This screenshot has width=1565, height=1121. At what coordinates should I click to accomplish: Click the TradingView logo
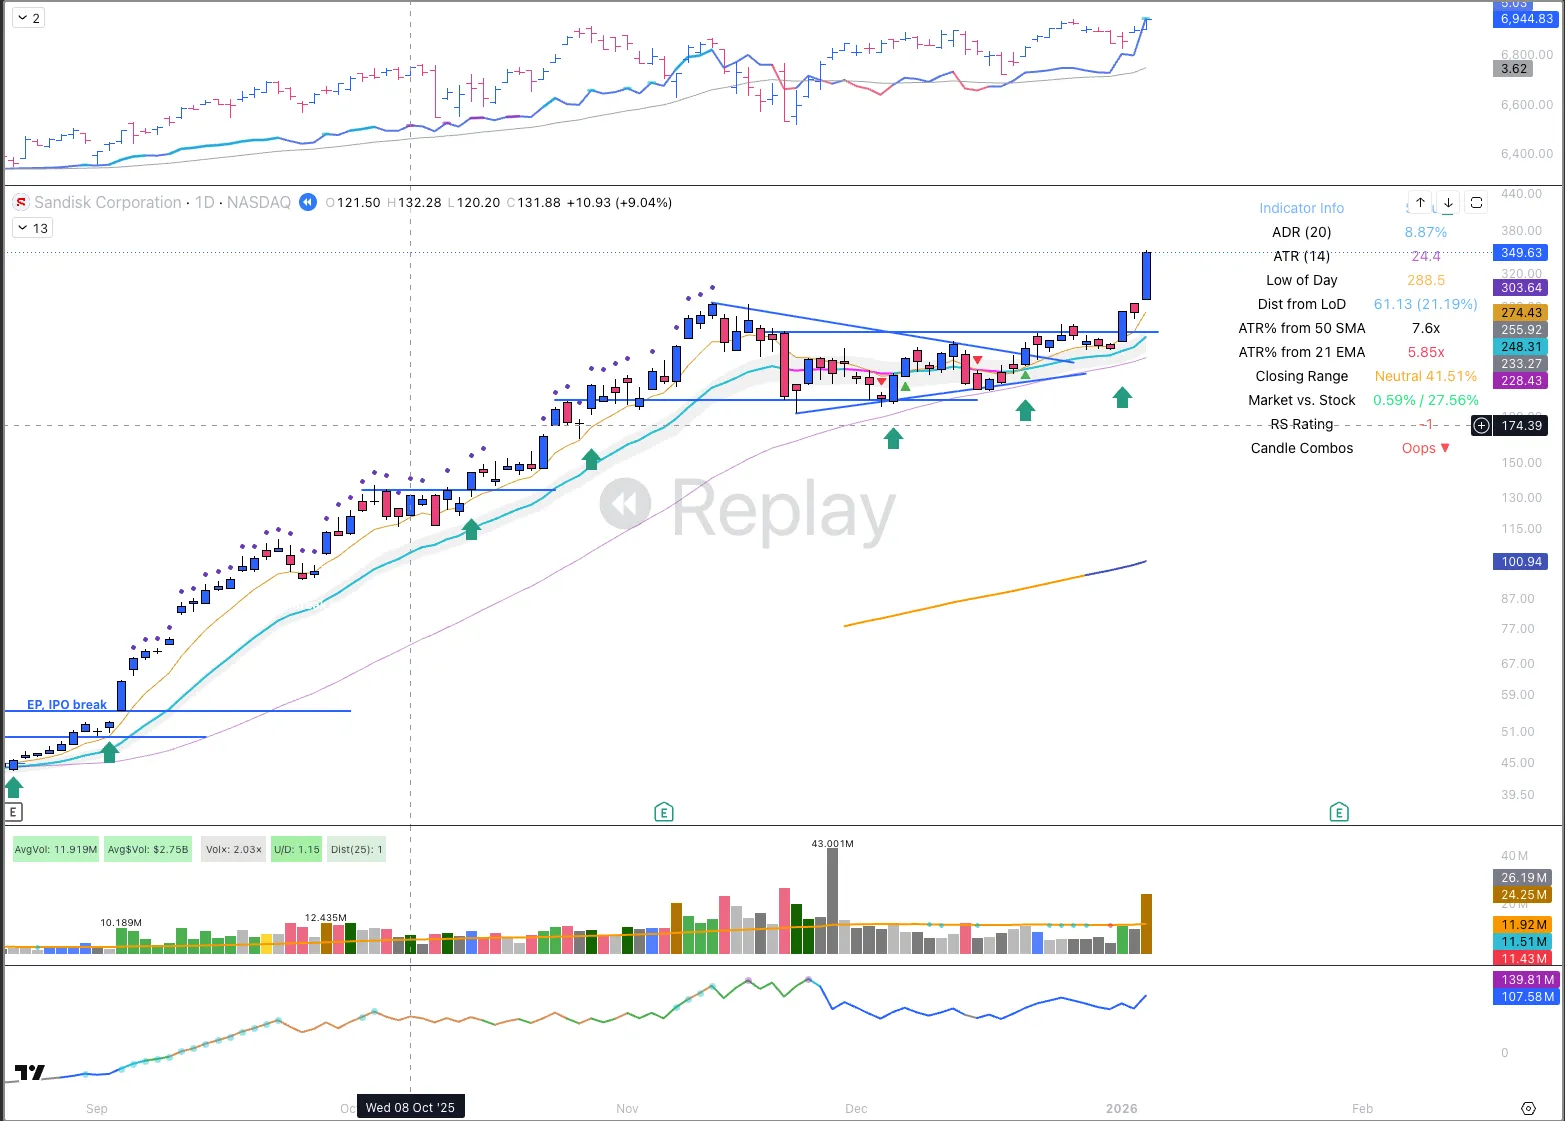(x=30, y=1073)
